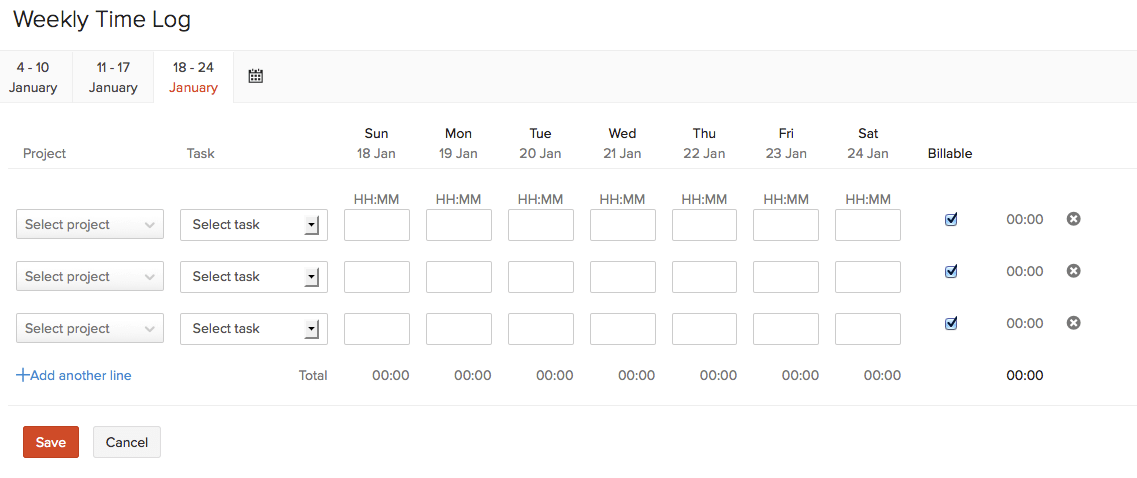This screenshot has width=1137, height=478.
Task: Switch to the 11 - 17 January tab
Action: [113, 77]
